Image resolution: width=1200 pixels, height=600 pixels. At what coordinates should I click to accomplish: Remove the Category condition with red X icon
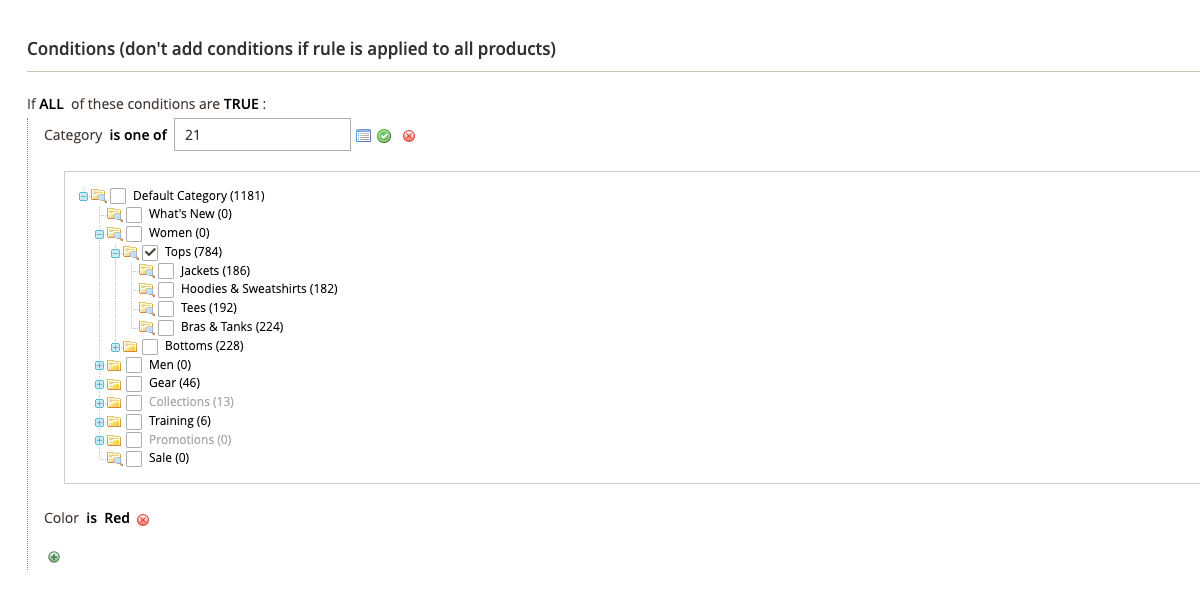click(408, 135)
